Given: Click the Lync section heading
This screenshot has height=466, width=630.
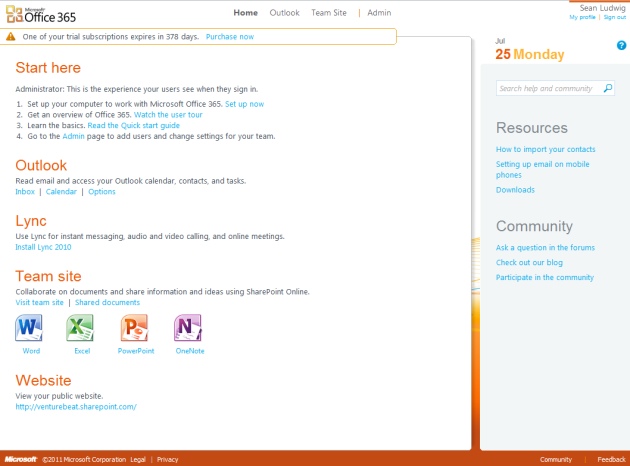Looking at the screenshot, I should [31, 221].
